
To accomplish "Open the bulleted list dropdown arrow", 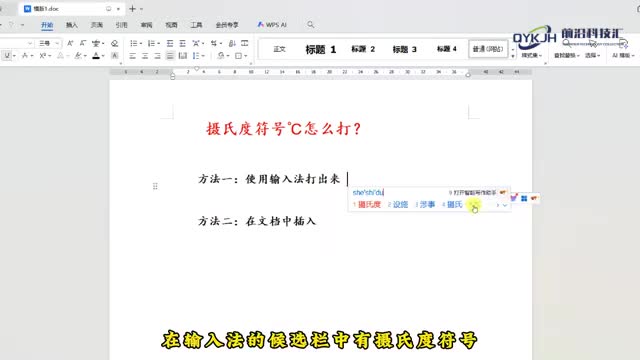I will tap(141, 43).
